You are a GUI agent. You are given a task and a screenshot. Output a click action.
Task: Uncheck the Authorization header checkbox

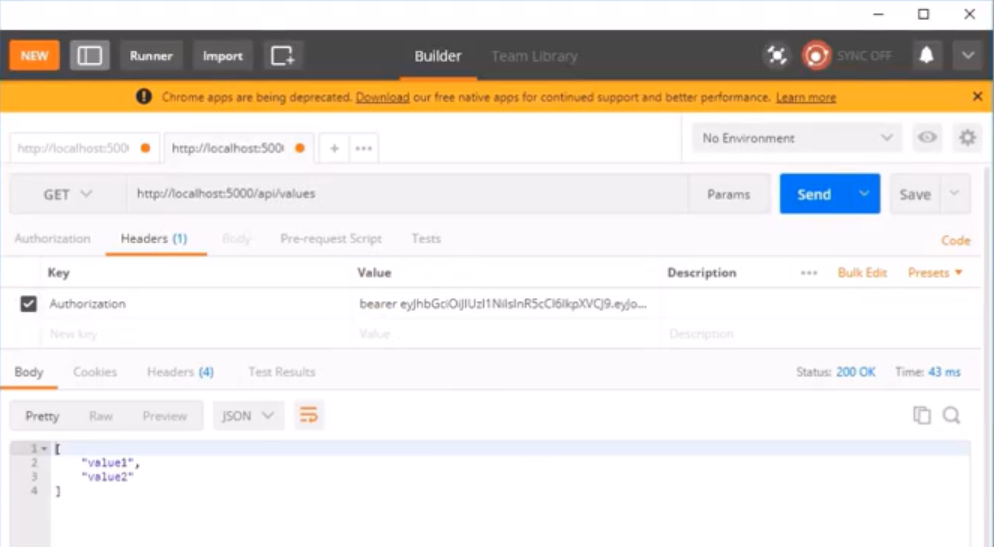29,304
